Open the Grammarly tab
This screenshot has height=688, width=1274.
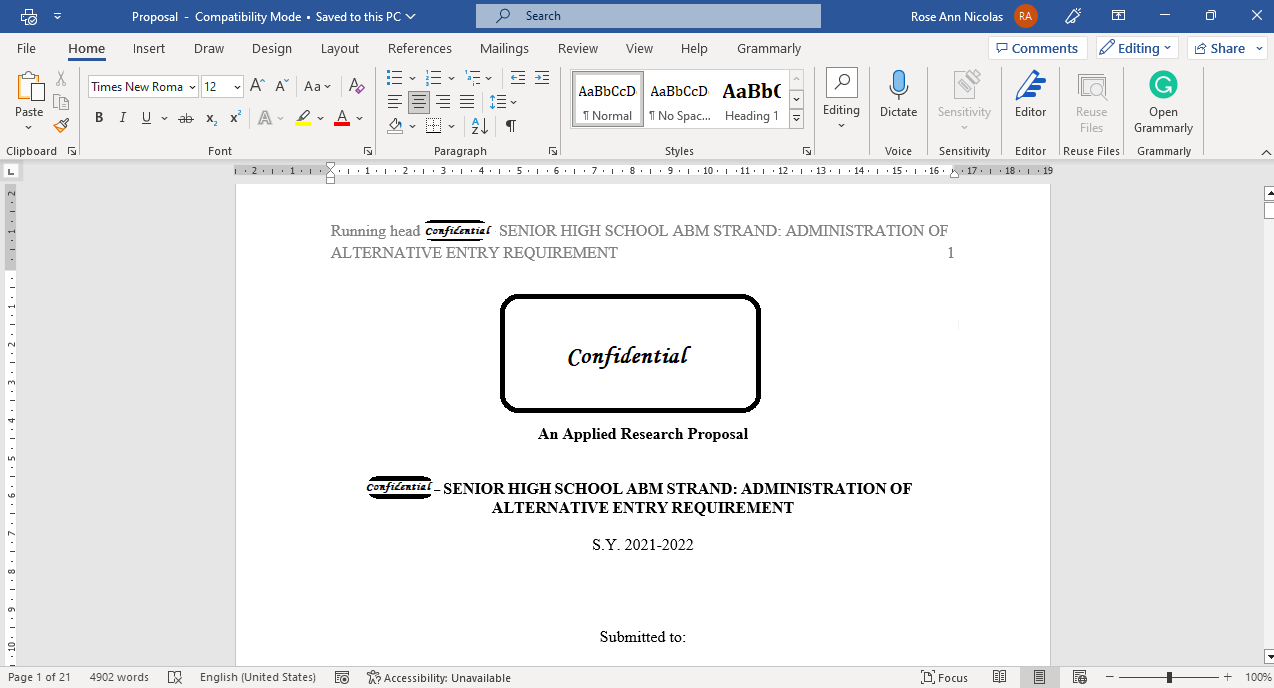point(769,48)
